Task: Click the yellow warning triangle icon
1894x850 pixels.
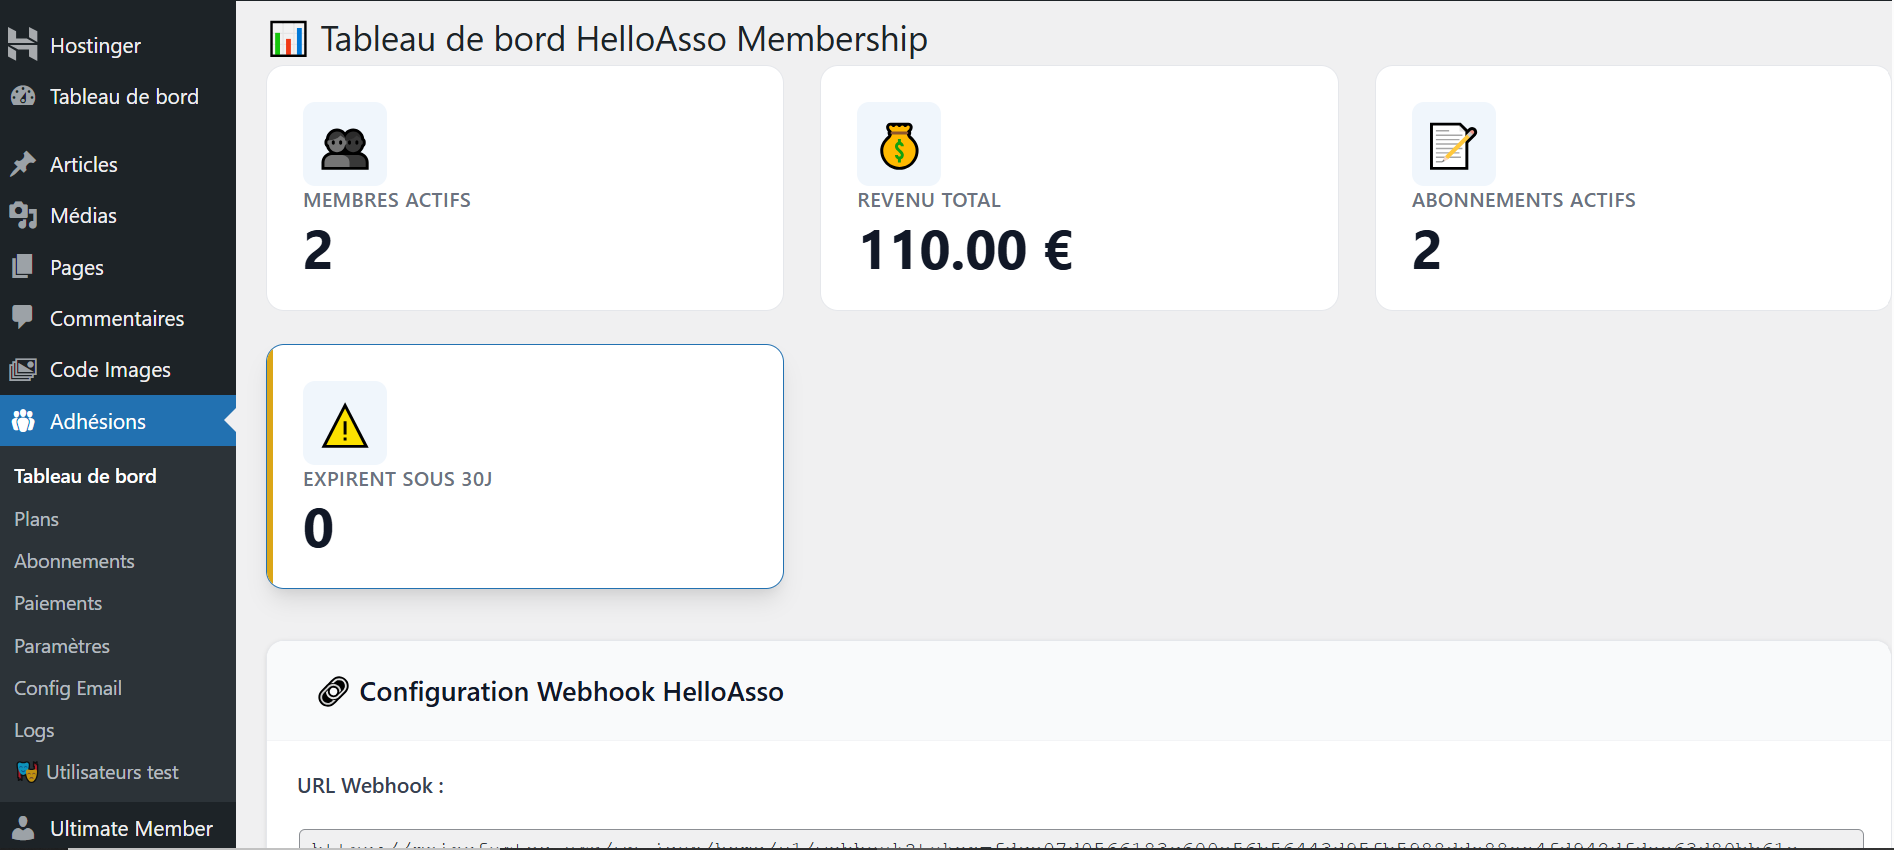Action: point(345,425)
